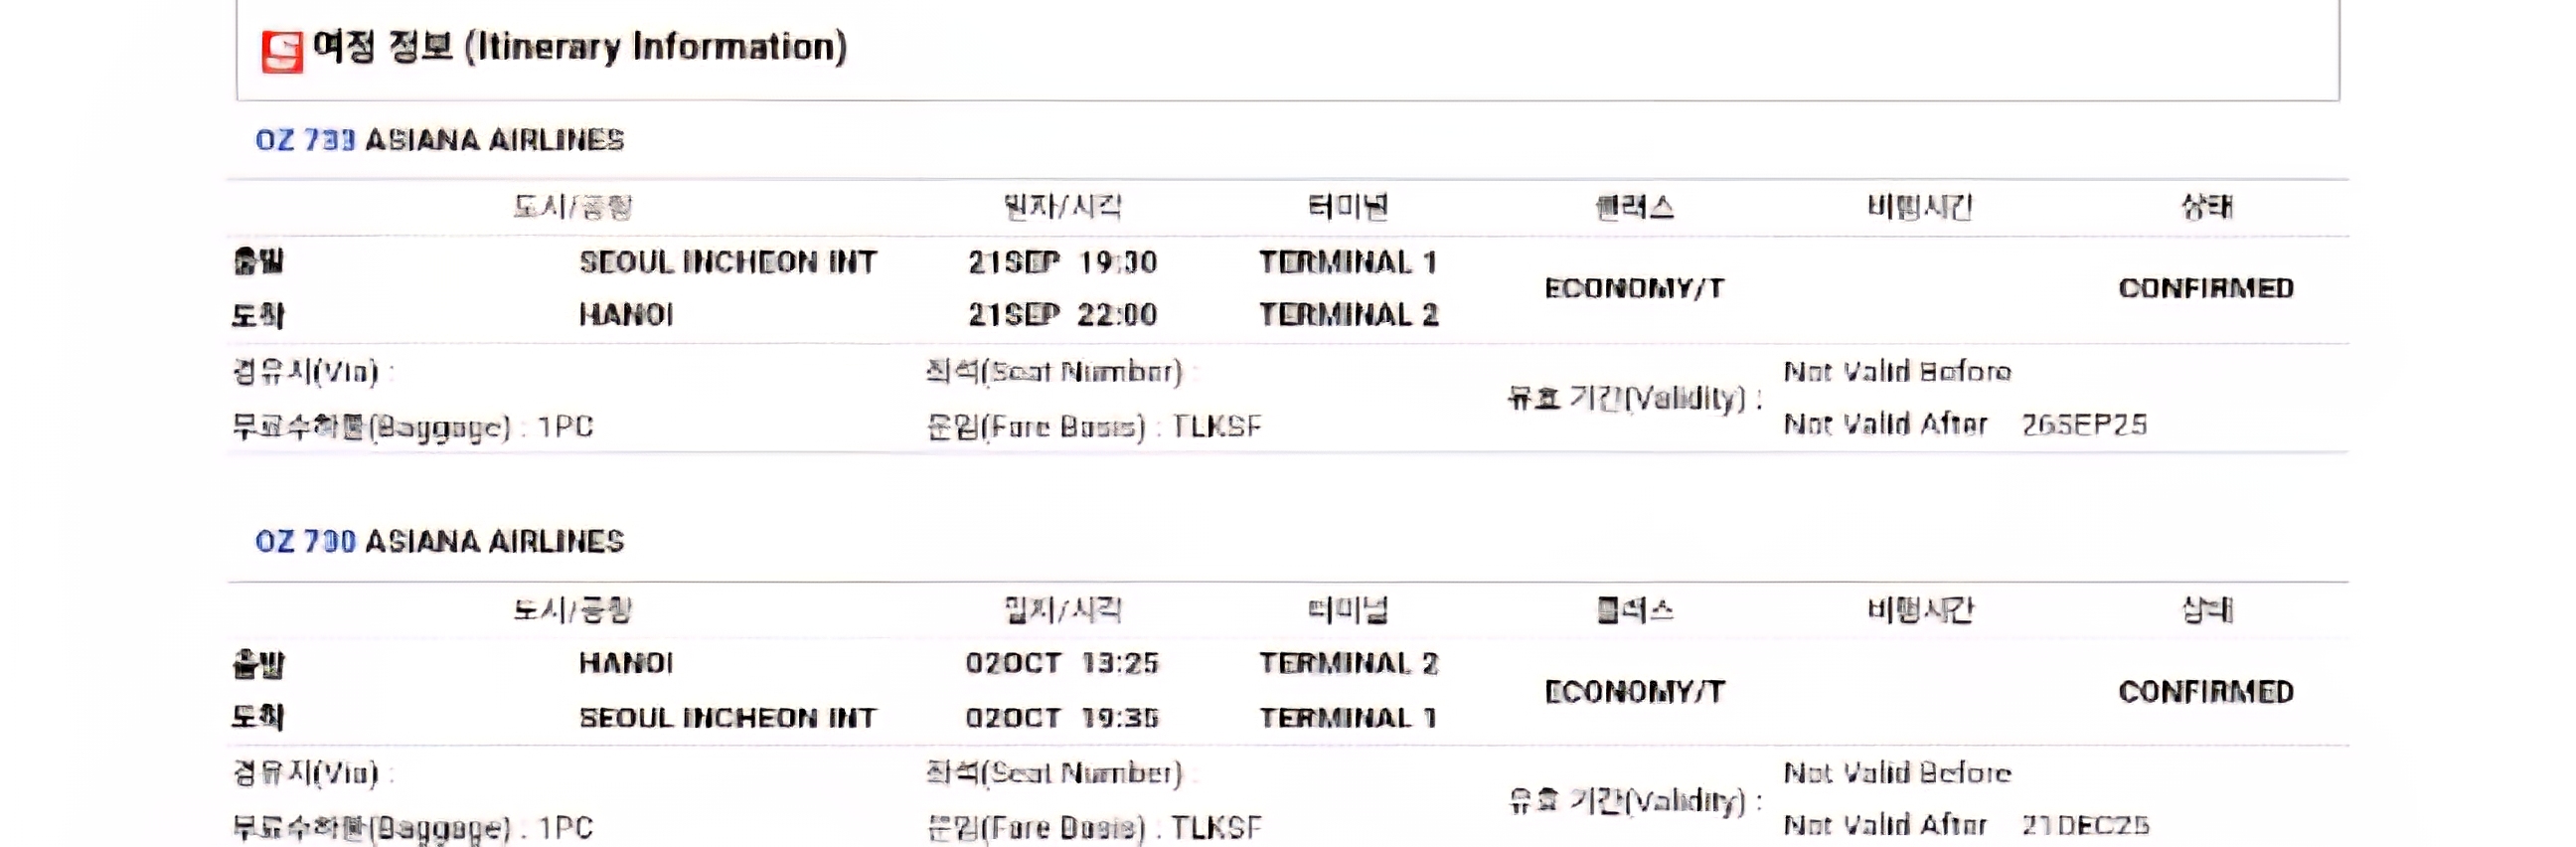Click the red itinerary section icon
Viewport: 2576px width, 847px height.
coord(282,51)
